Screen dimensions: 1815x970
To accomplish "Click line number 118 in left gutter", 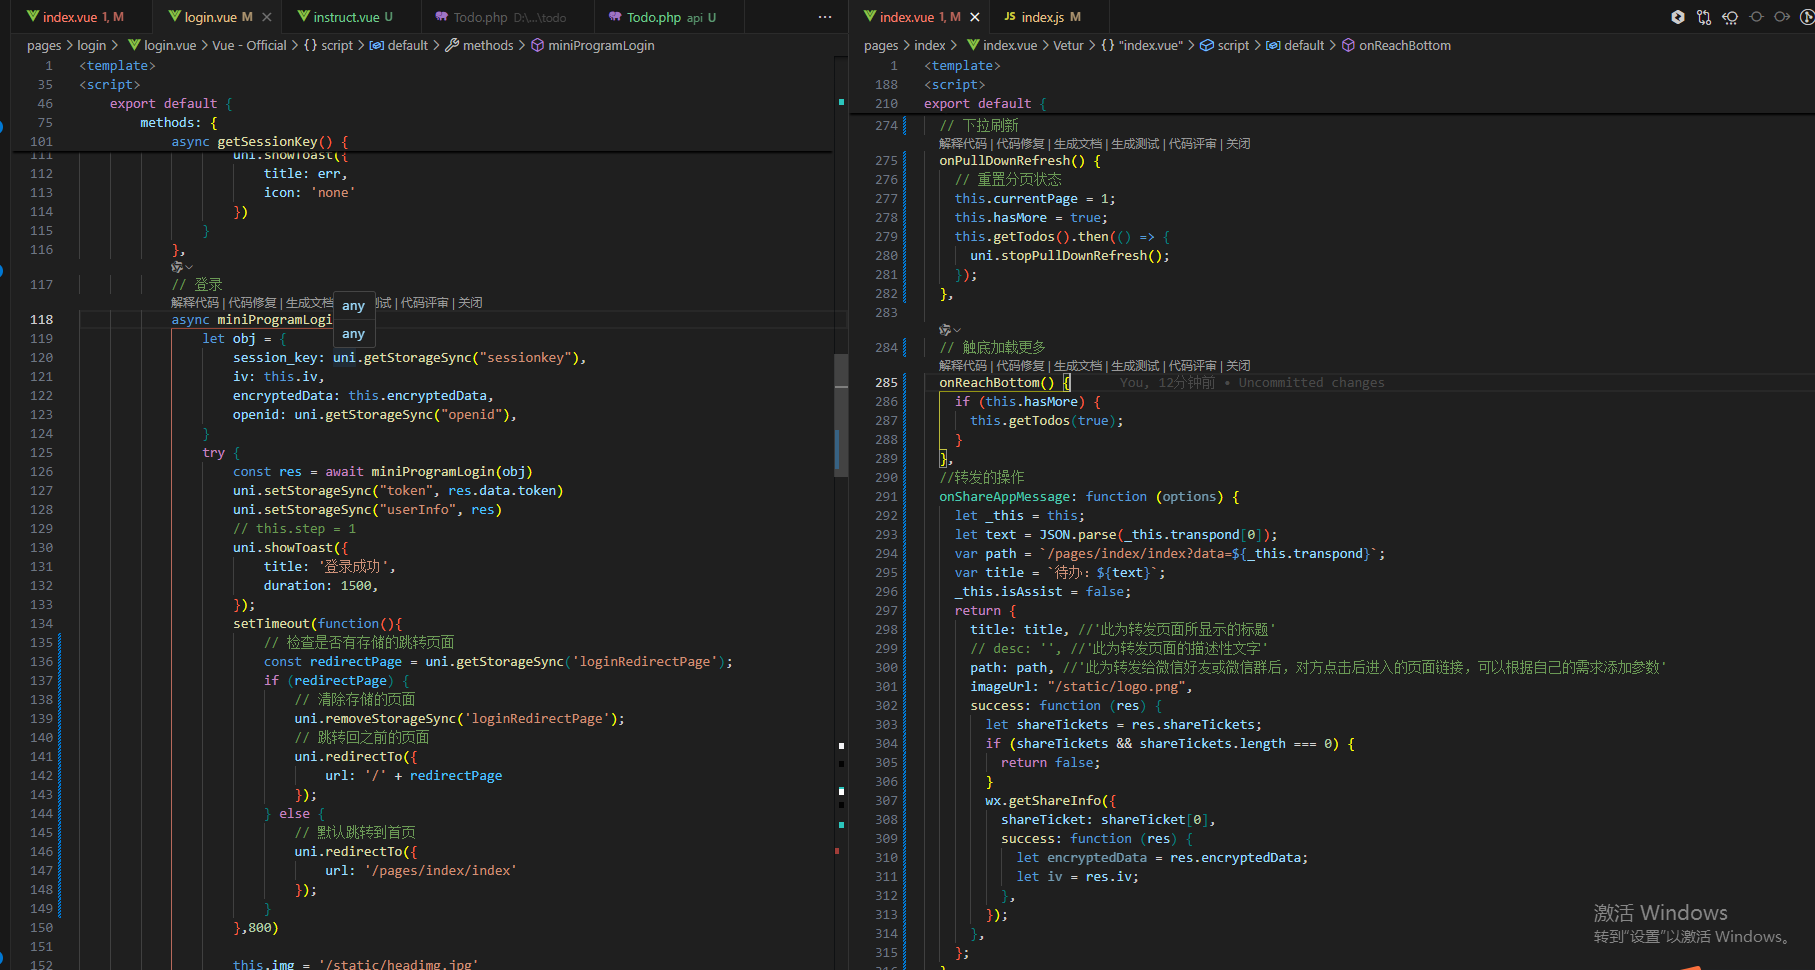I will coord(42,320).
